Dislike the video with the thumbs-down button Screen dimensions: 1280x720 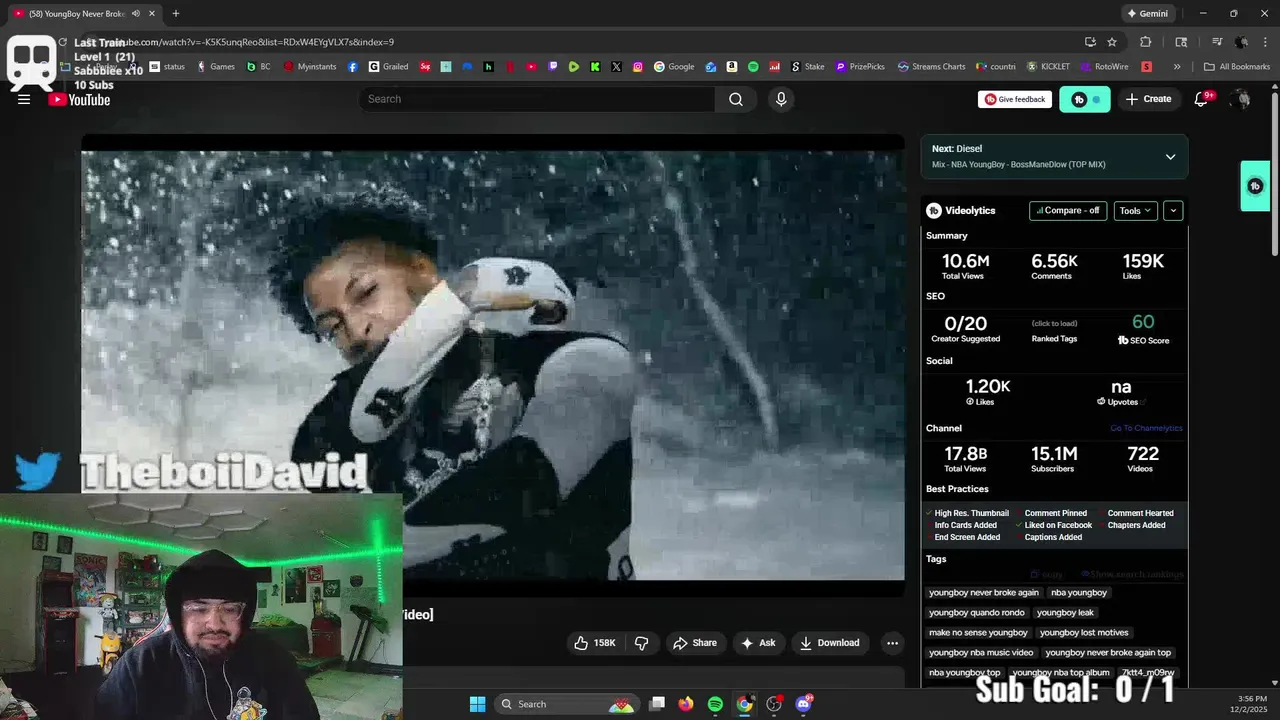coord(642,643)
